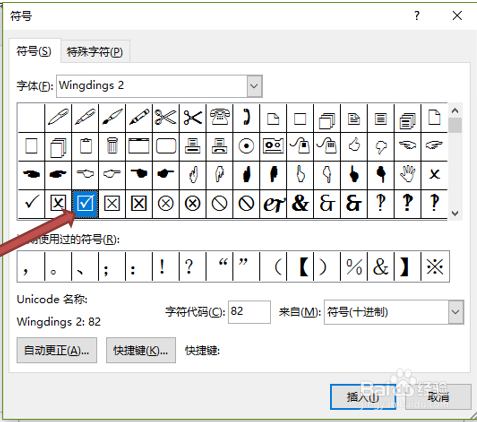Select the empty square symbol in first row
The height and width of the screenshot is (422, 477).
pyautogui.click(x=300, y=118)
